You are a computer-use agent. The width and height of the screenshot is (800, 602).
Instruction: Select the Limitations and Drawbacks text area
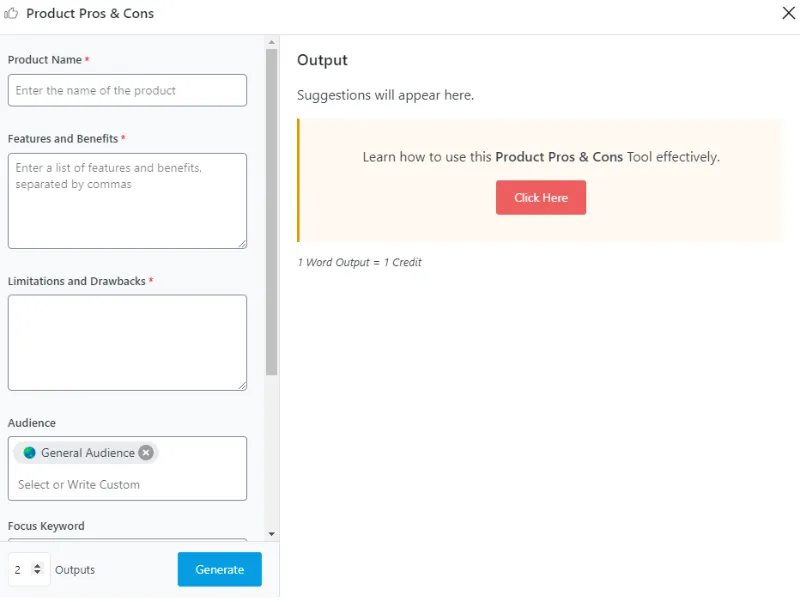click(127, 342)
